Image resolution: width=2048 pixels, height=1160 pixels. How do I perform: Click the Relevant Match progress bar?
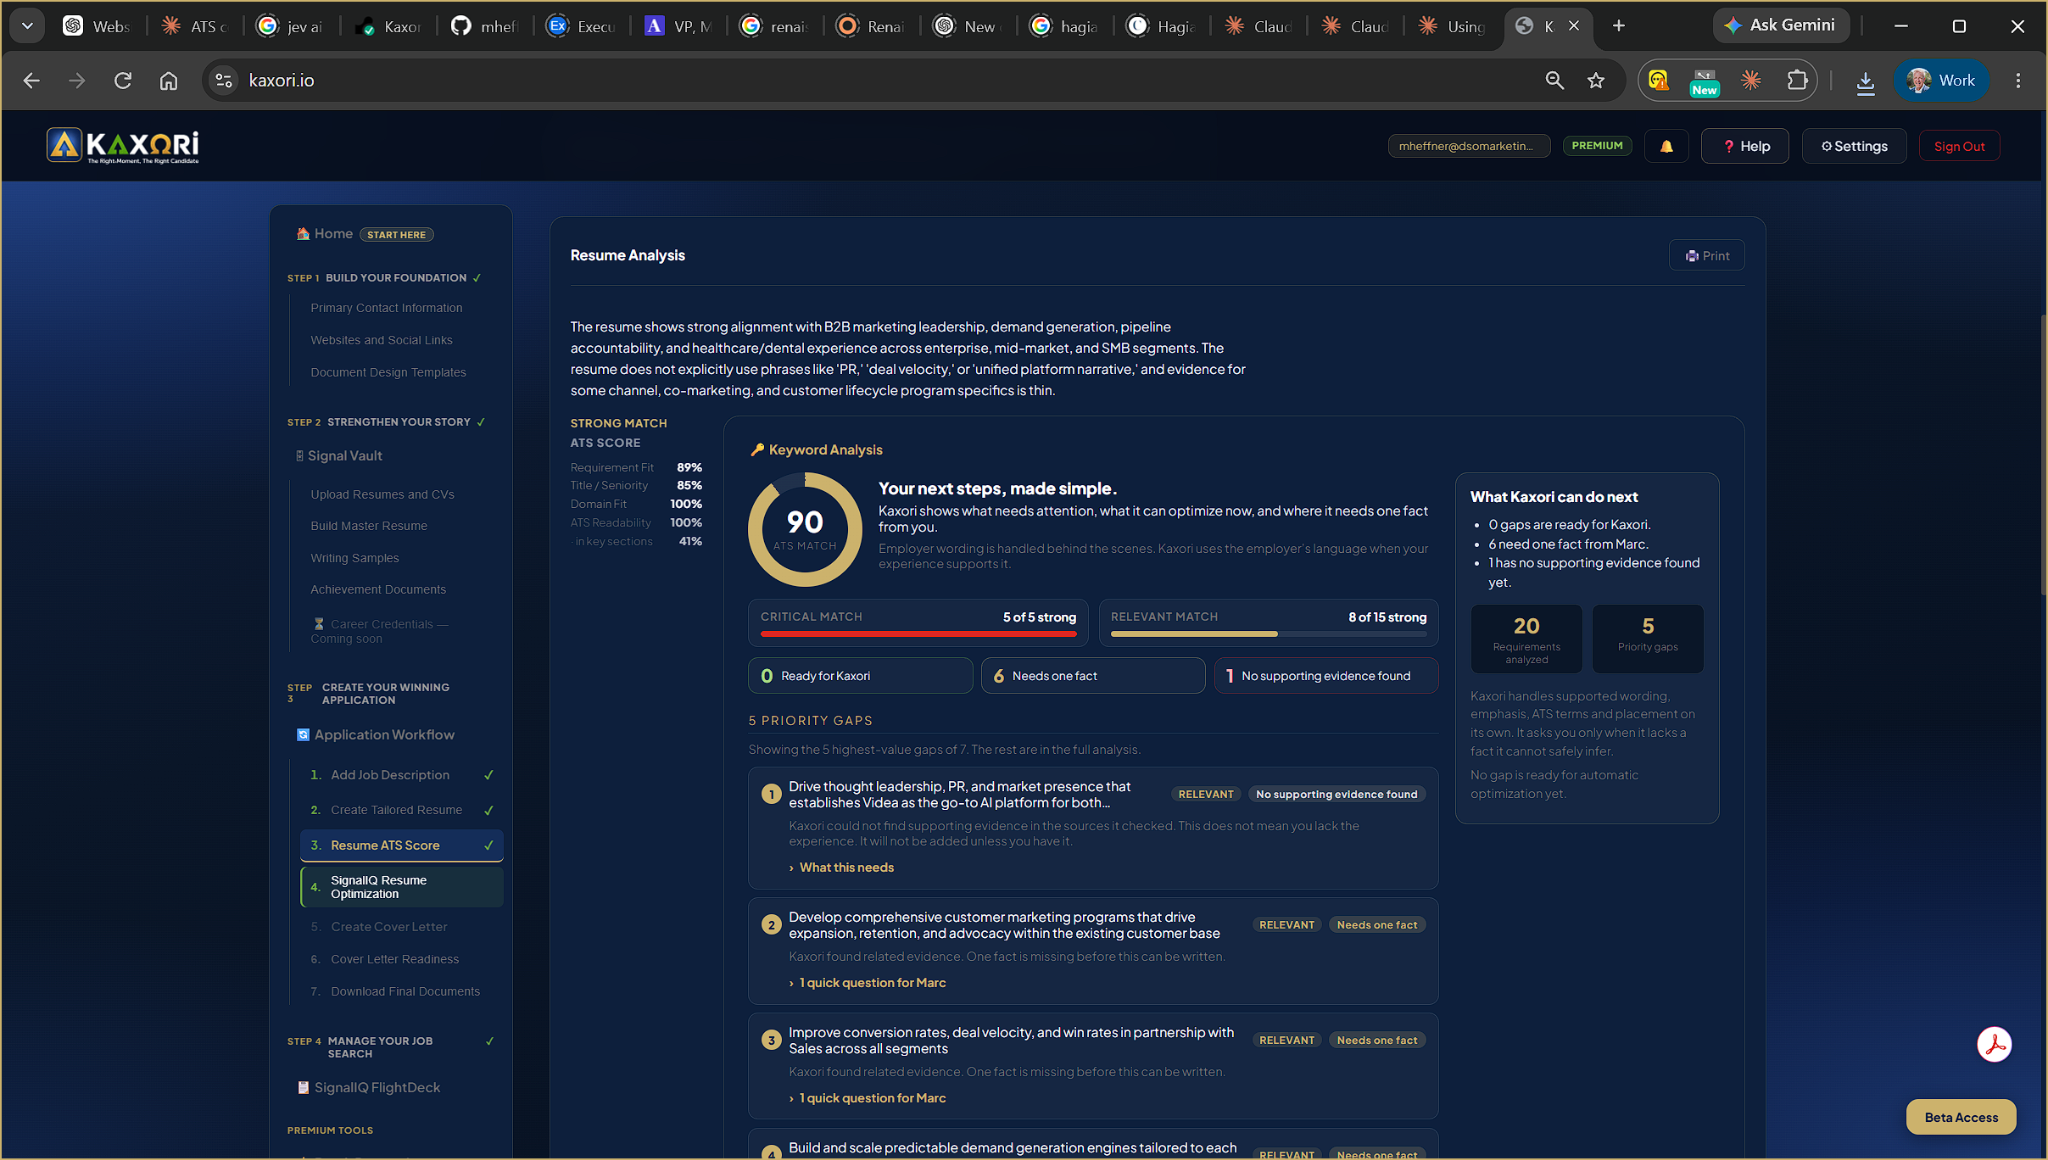[x=1268, y=634]
